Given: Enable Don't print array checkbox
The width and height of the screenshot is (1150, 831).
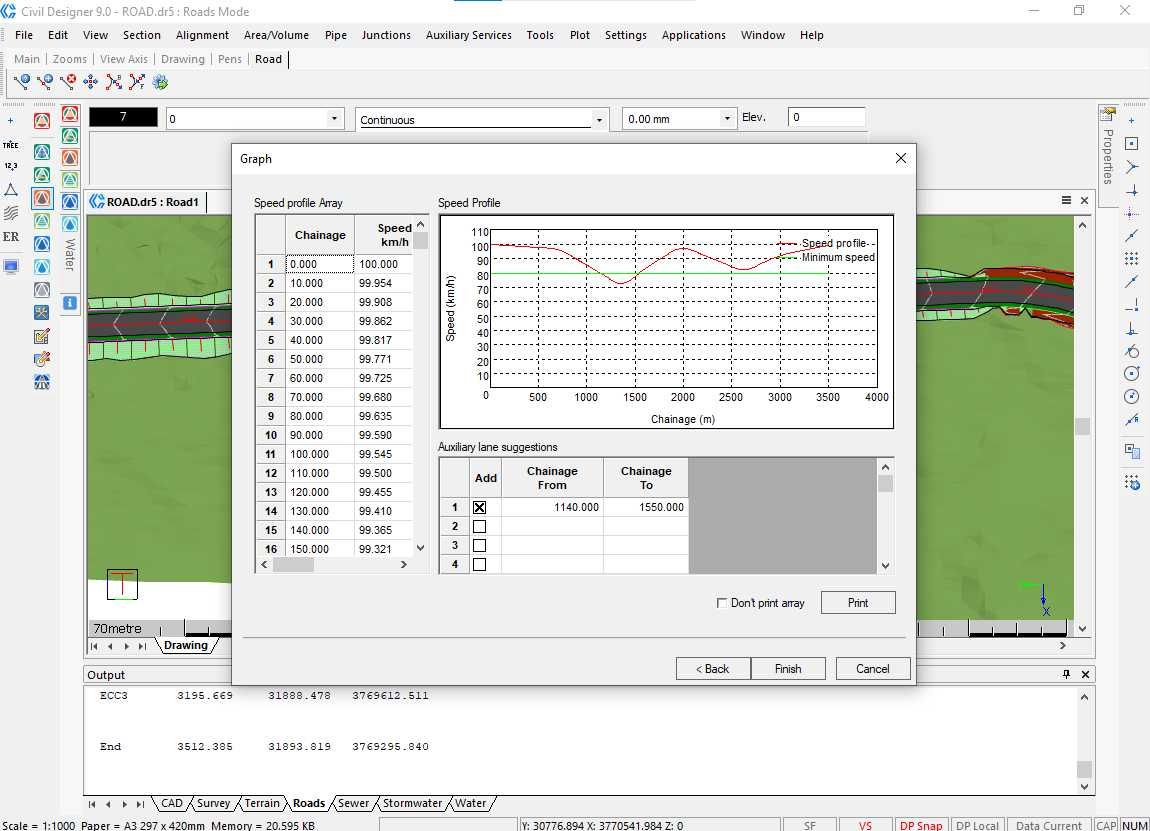Looking at the screenshot, I should (x=722, y=603).
